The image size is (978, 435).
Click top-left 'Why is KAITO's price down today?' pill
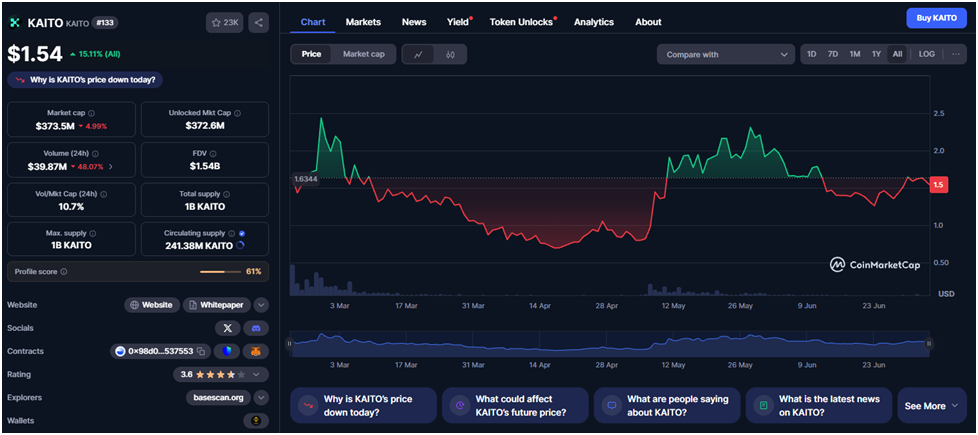point(85,80)
